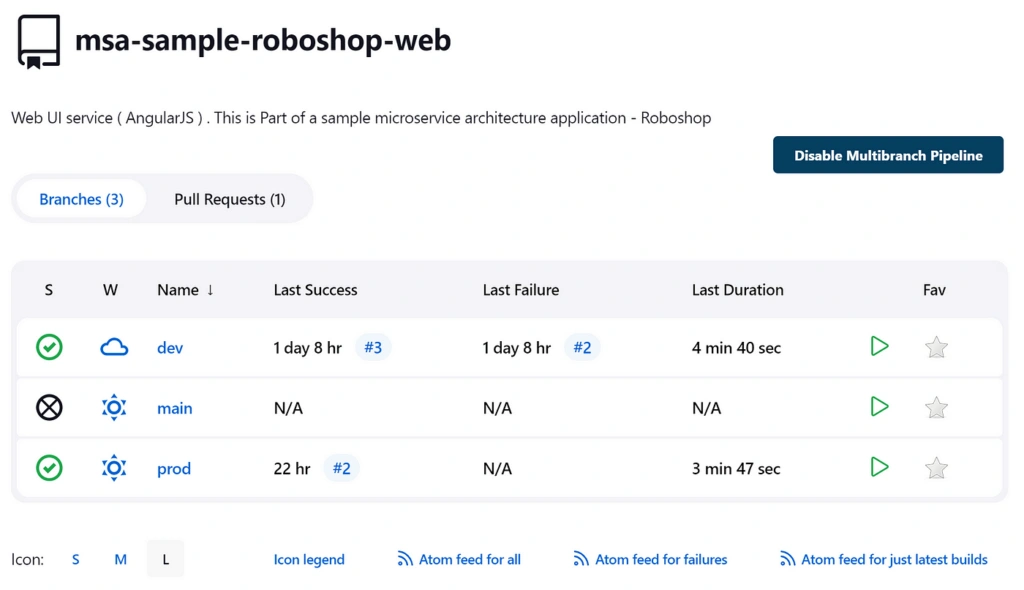Click the success status icon for dev
Viewport: 1024px width, 590px height.
coord(49,347)
